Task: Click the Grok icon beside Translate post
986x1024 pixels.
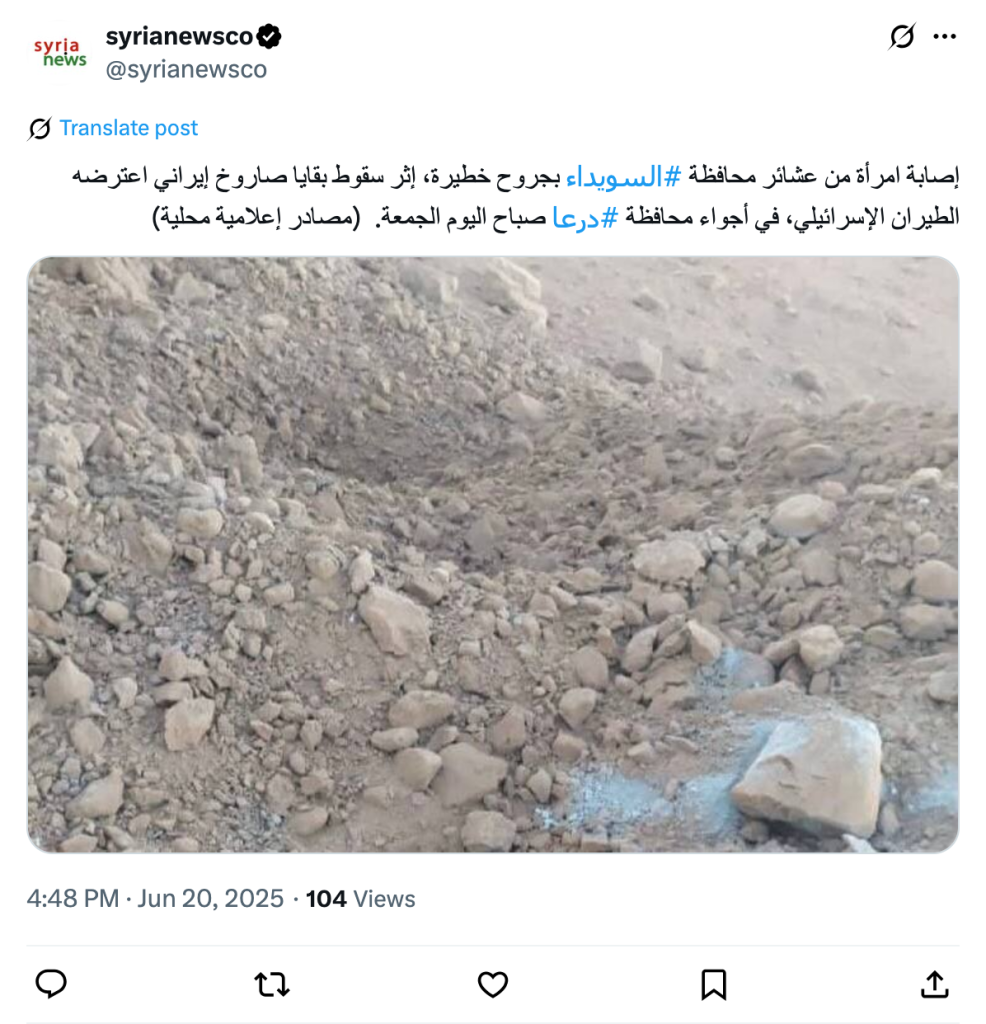Action: coord(39,129)
